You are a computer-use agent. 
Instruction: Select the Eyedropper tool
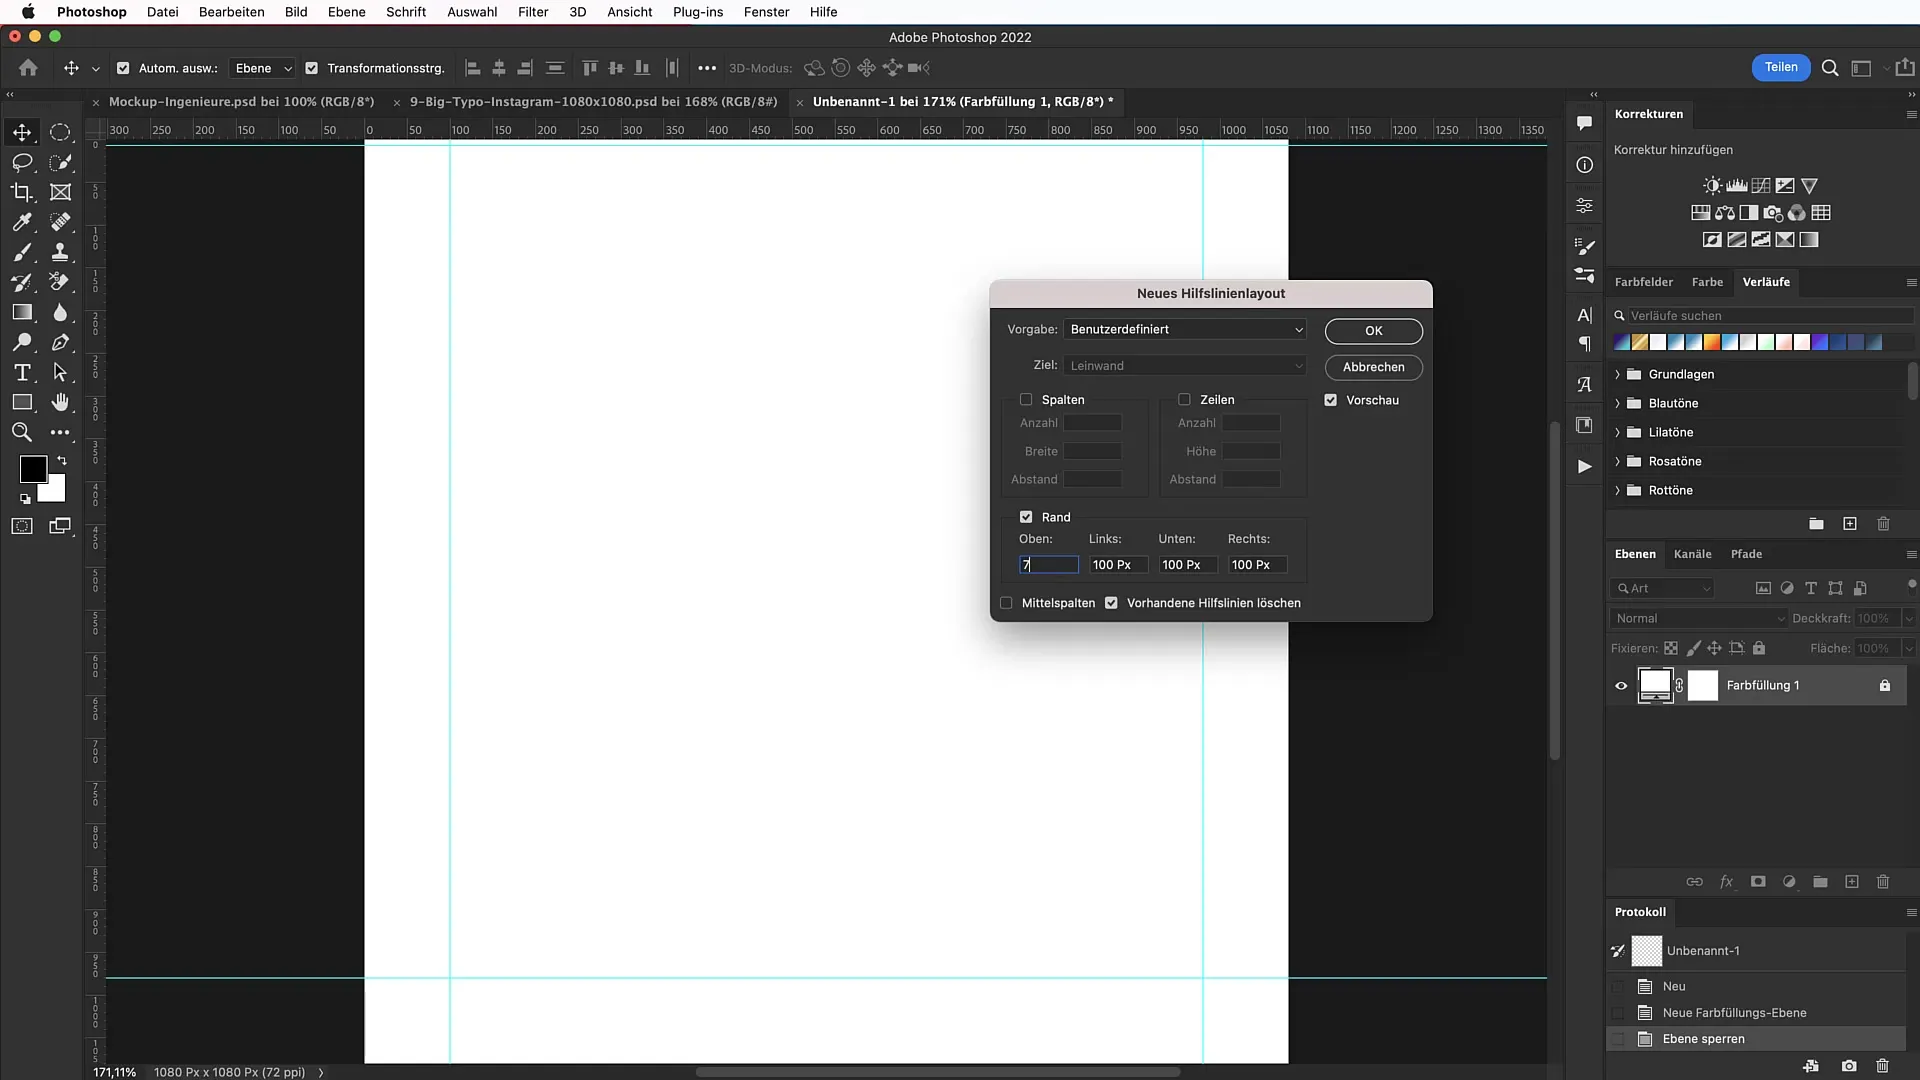coord(22,222)
